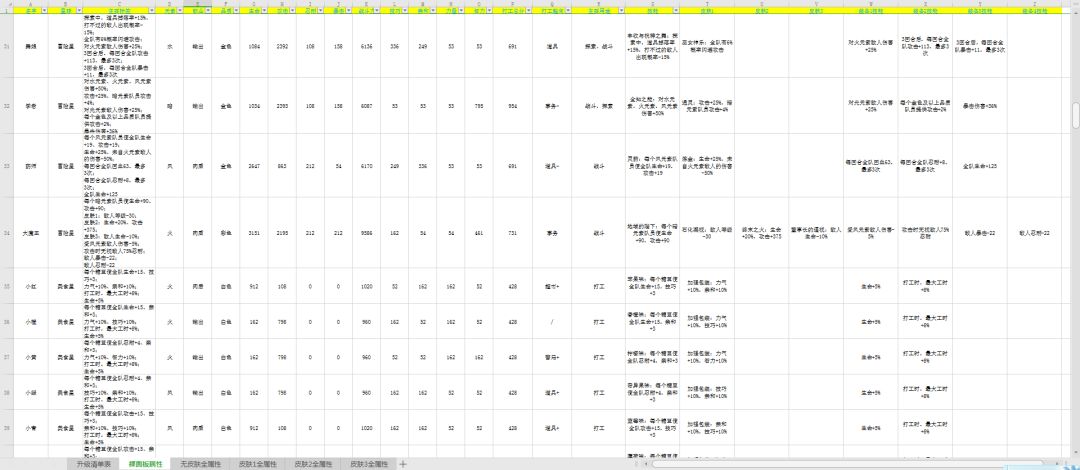1080x470 pixels.
Task: Select column M by its letter header
Action: pos(422,3)
